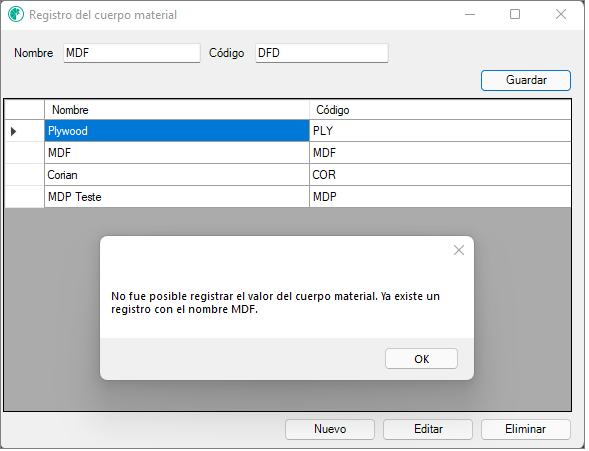Screen dimensions: 589x451
Task: Click the Editar button
Action: [x=430, y=431]
